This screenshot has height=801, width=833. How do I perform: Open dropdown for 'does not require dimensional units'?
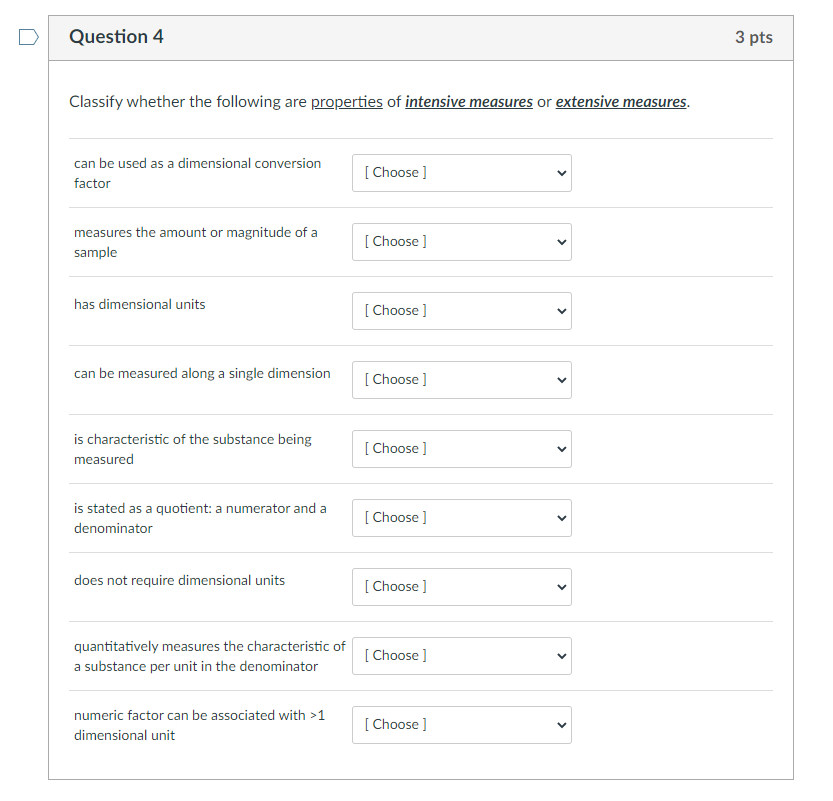coord(461,586)
